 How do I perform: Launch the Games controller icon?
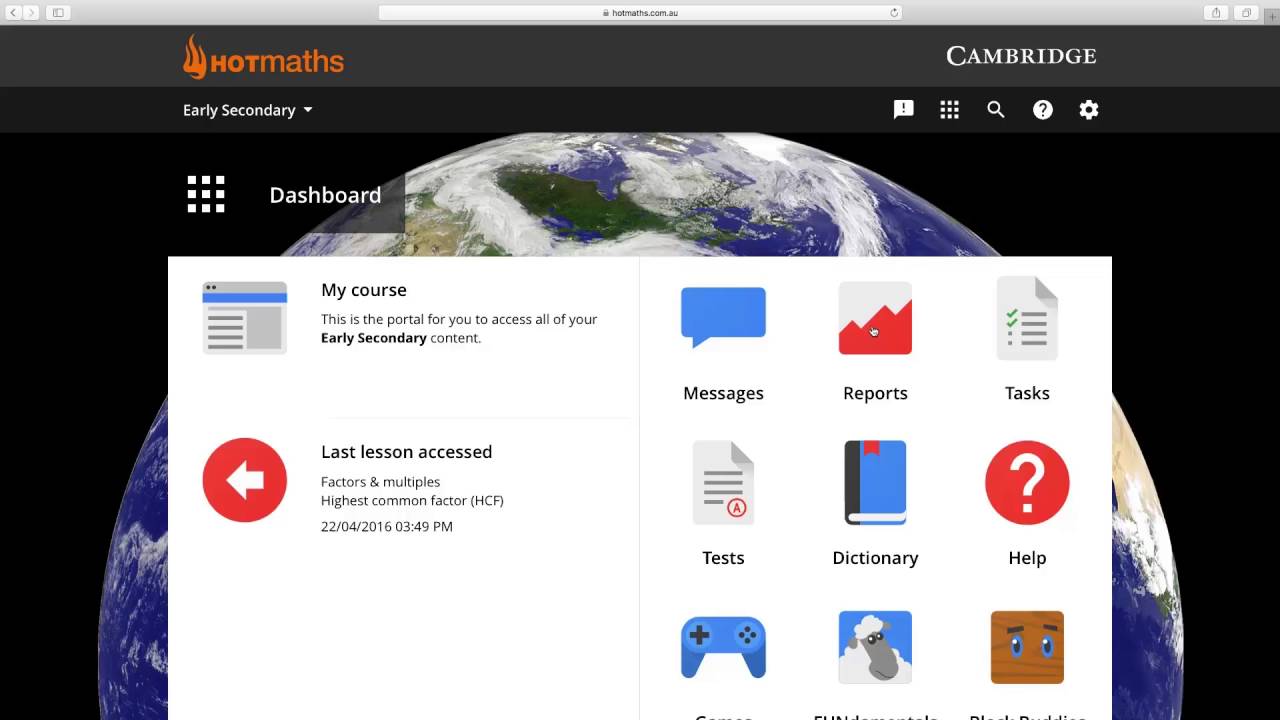(723, 647)
